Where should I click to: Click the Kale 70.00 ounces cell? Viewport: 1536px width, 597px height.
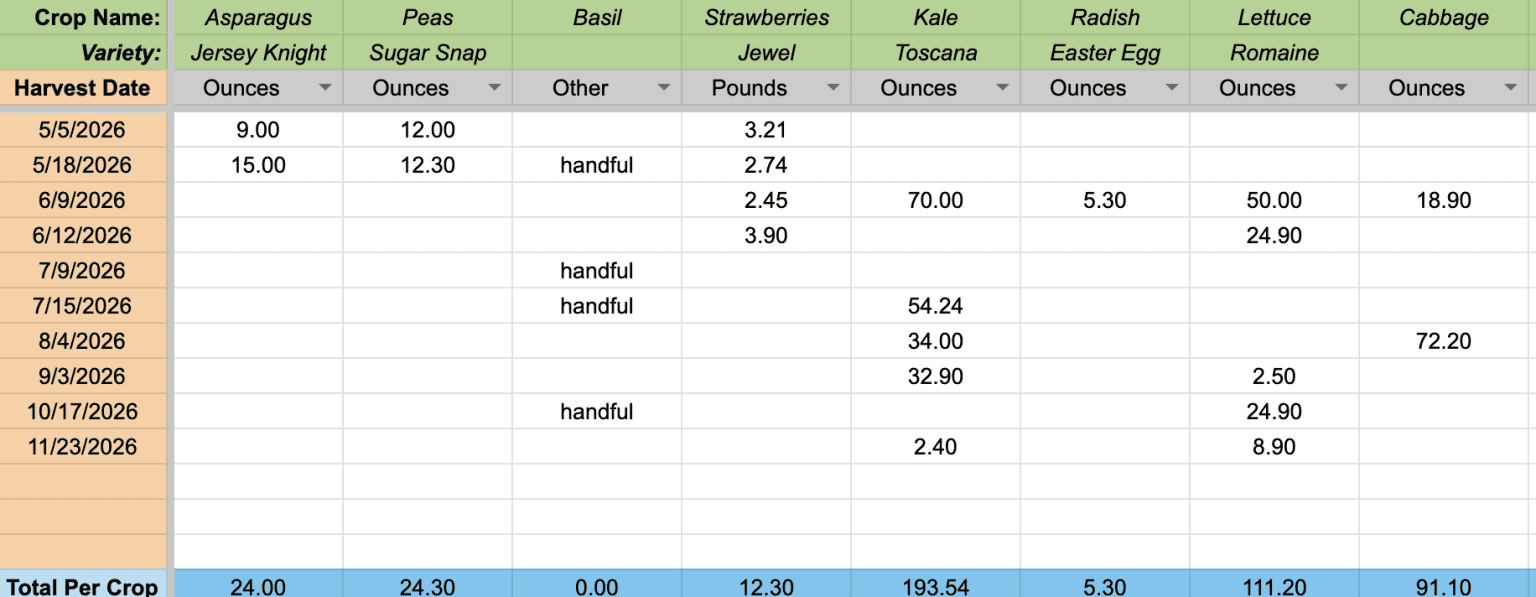935,200
